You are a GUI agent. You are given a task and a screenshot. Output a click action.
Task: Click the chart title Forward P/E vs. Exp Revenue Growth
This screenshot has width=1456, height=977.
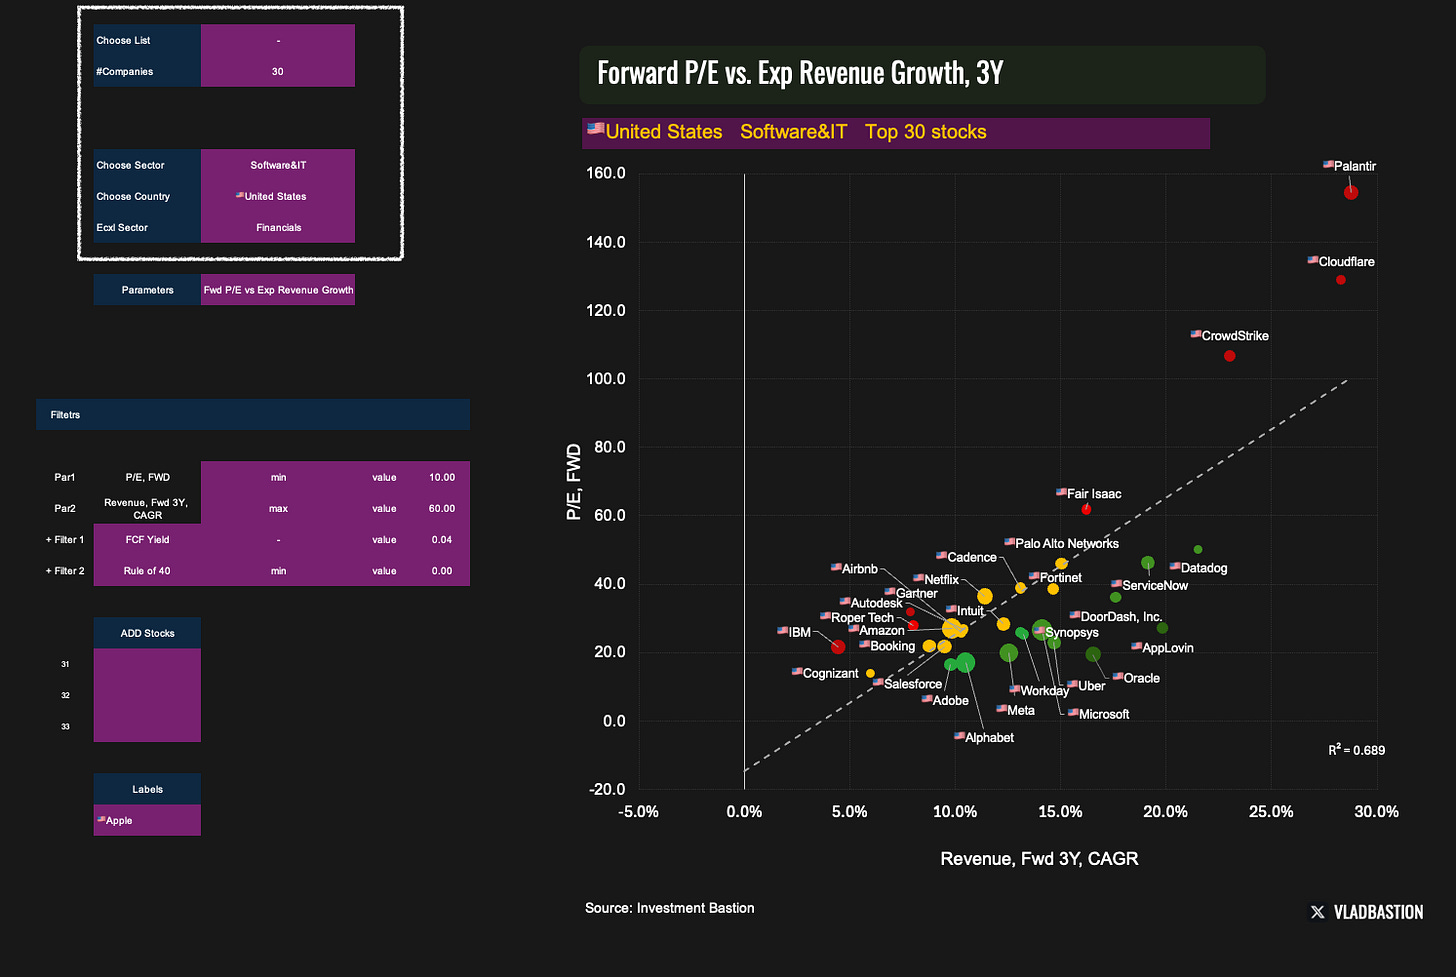pyautogui.click(x=800, y=73)
